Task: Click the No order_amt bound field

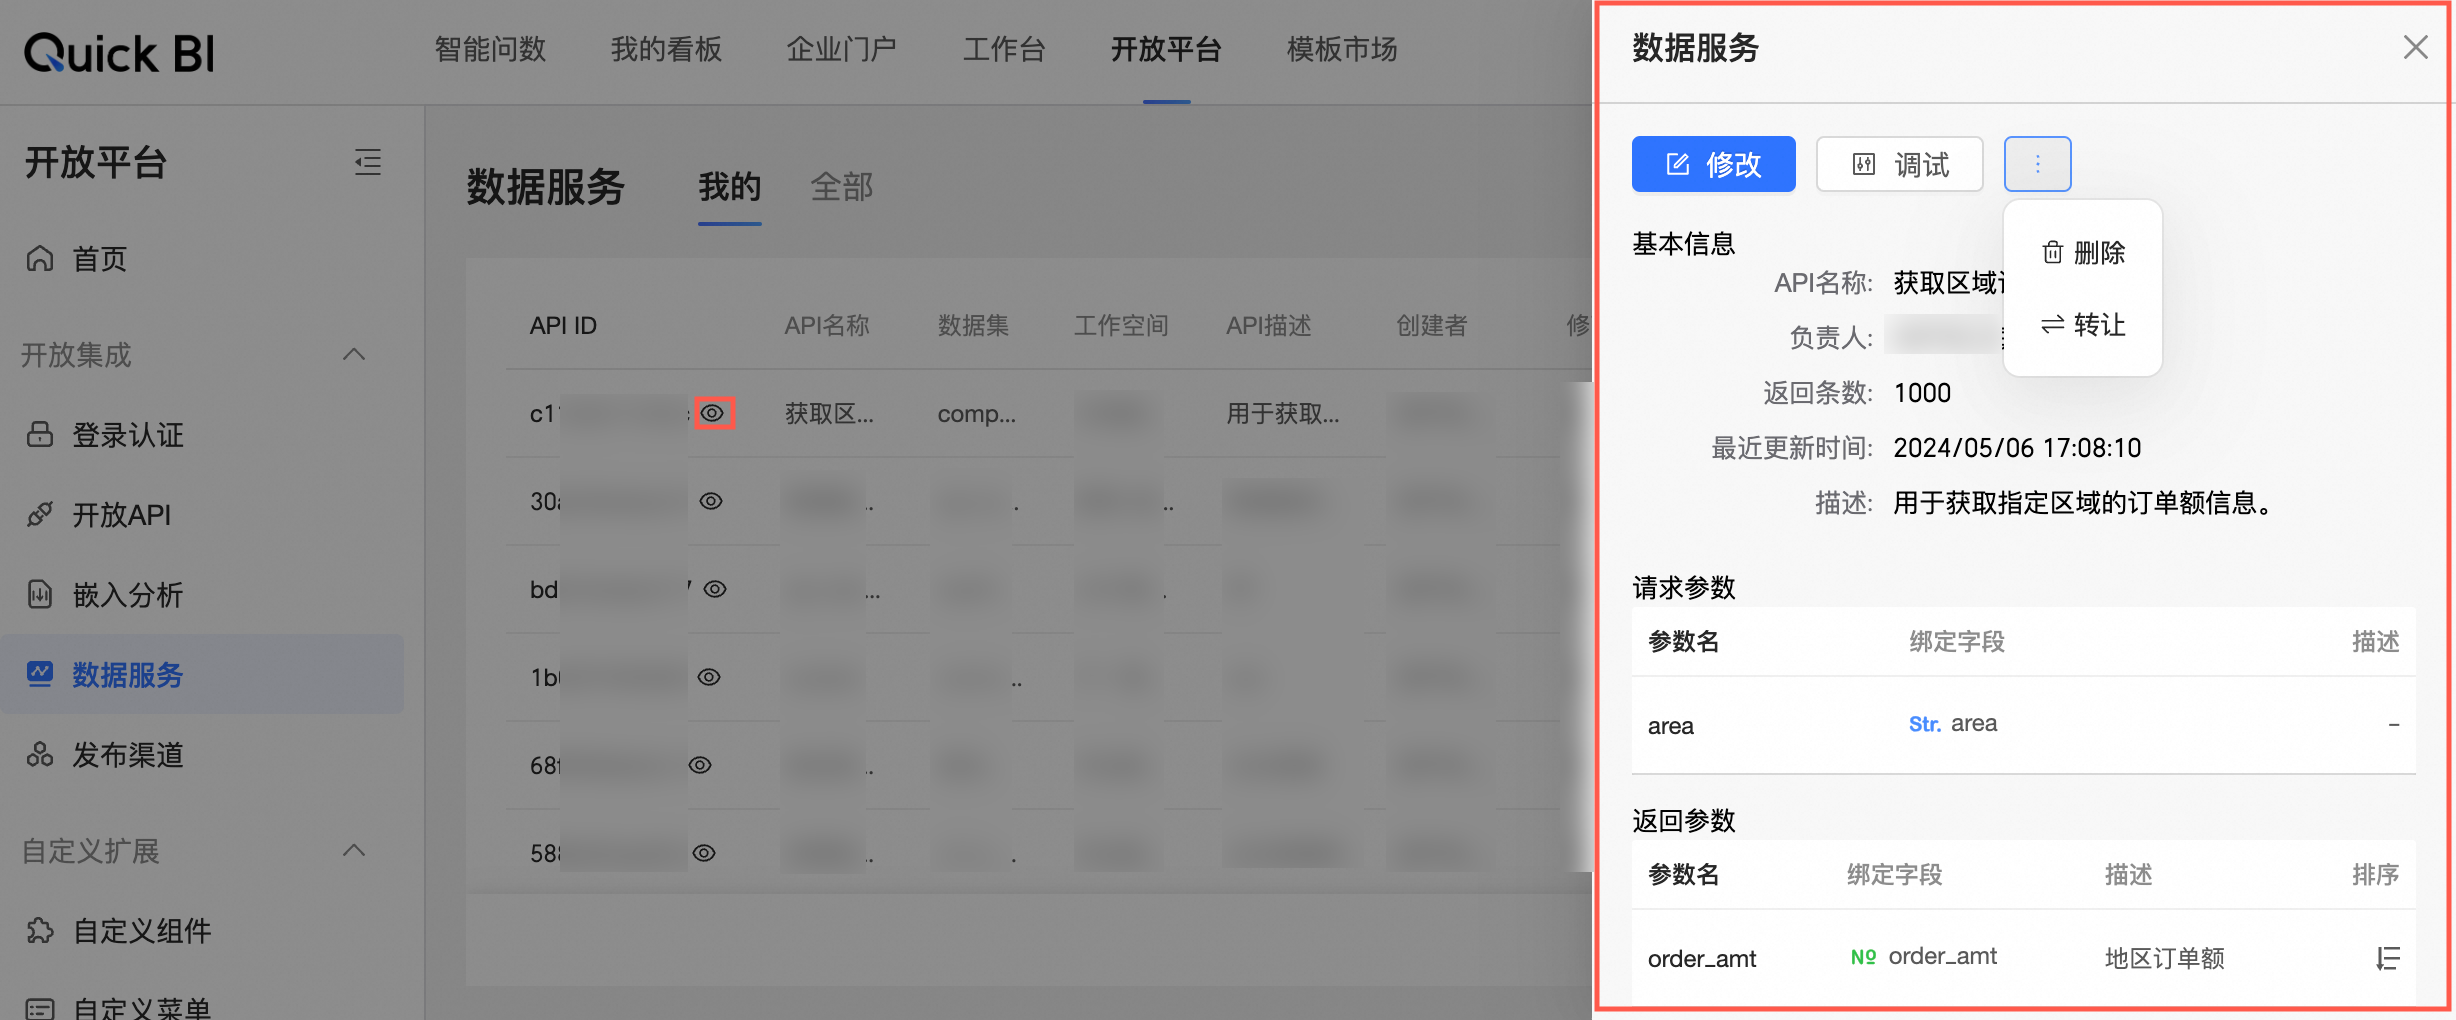Action: pyautogui.click(x=1923, y=956)
